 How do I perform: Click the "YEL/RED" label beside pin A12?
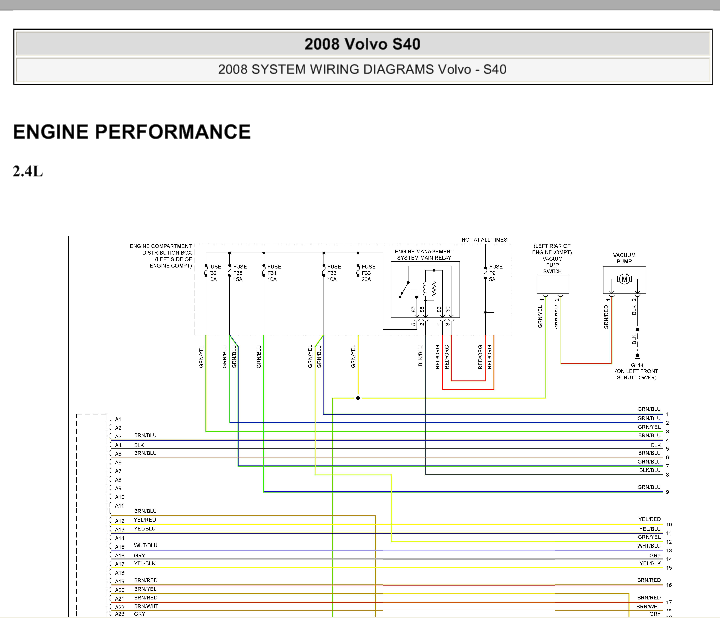point(145,520)
